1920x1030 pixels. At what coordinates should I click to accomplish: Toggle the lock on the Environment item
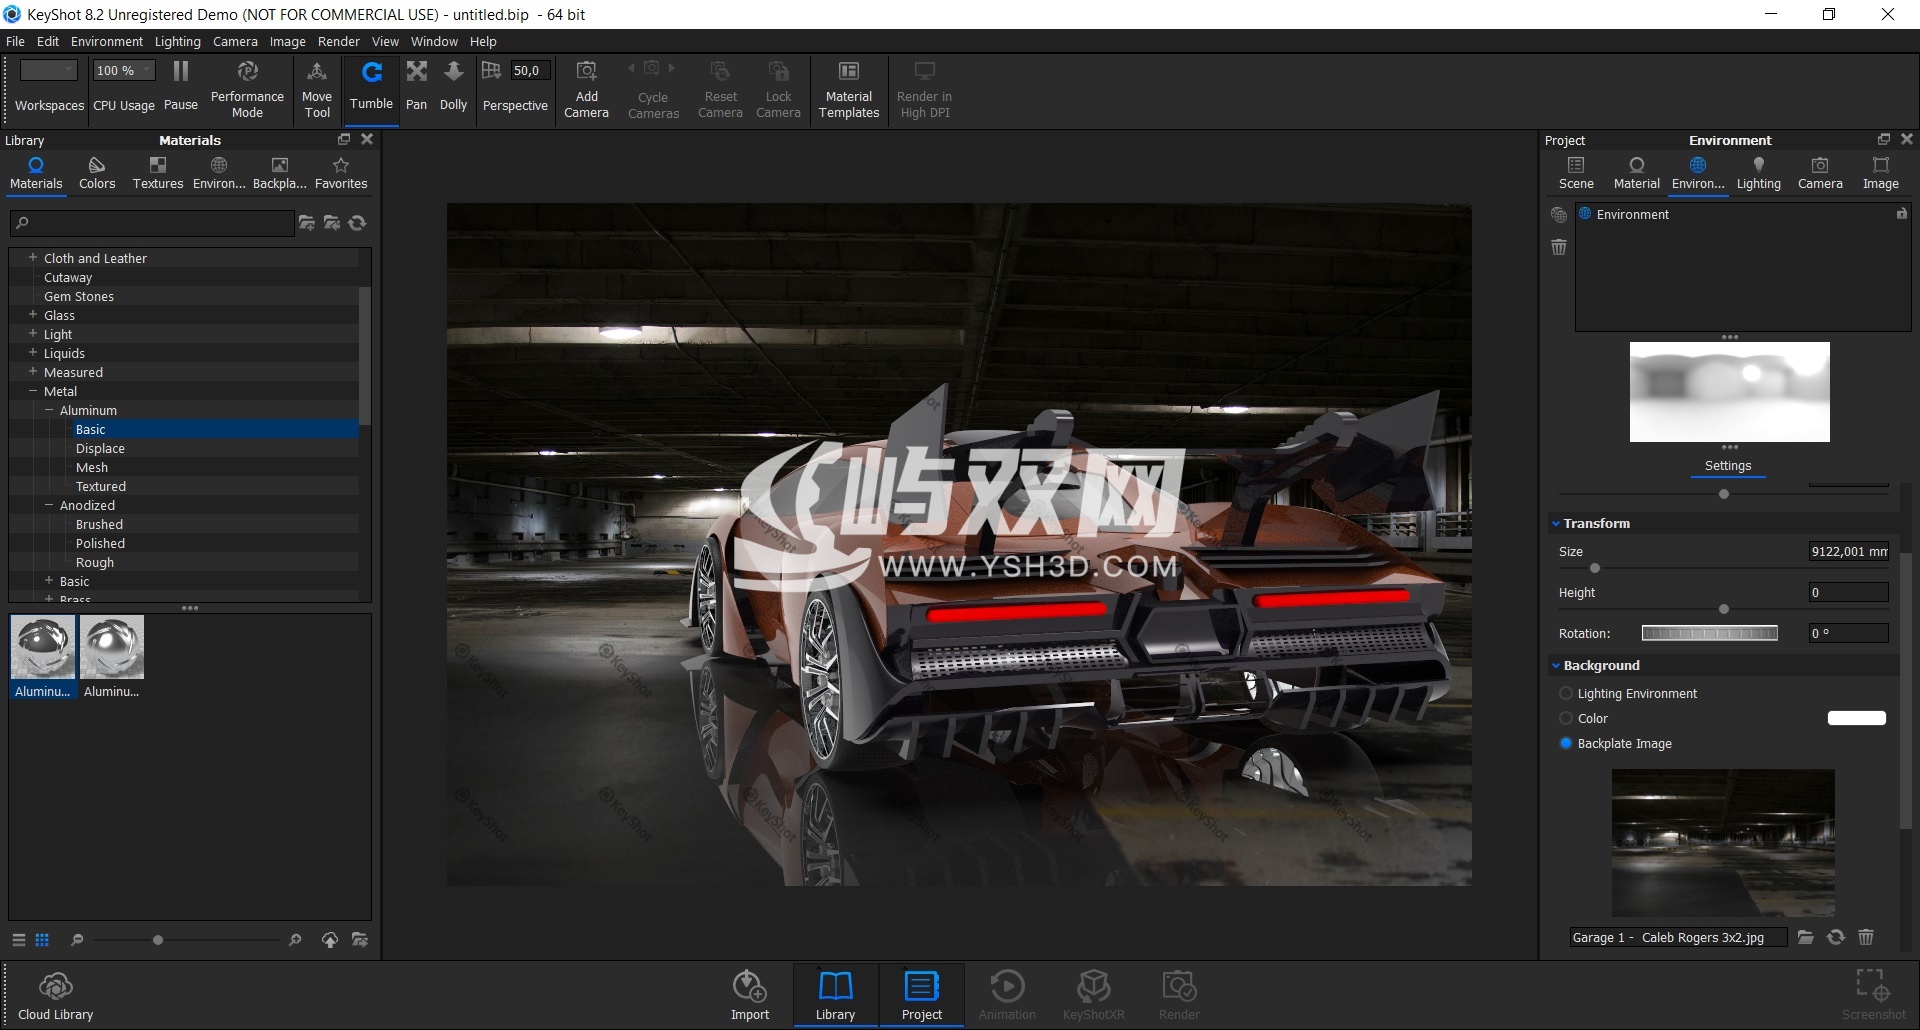1901,213
